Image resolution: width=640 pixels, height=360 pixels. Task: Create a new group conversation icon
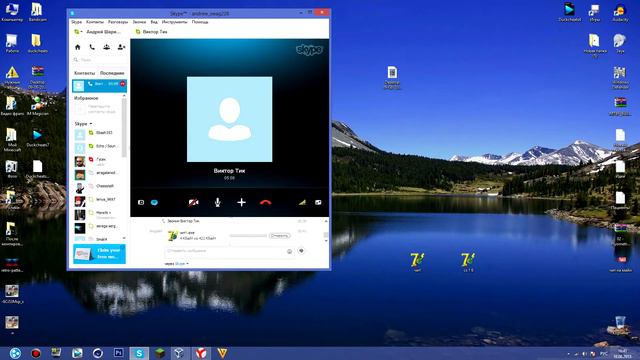pyautogui.click(x=107, y=47)
